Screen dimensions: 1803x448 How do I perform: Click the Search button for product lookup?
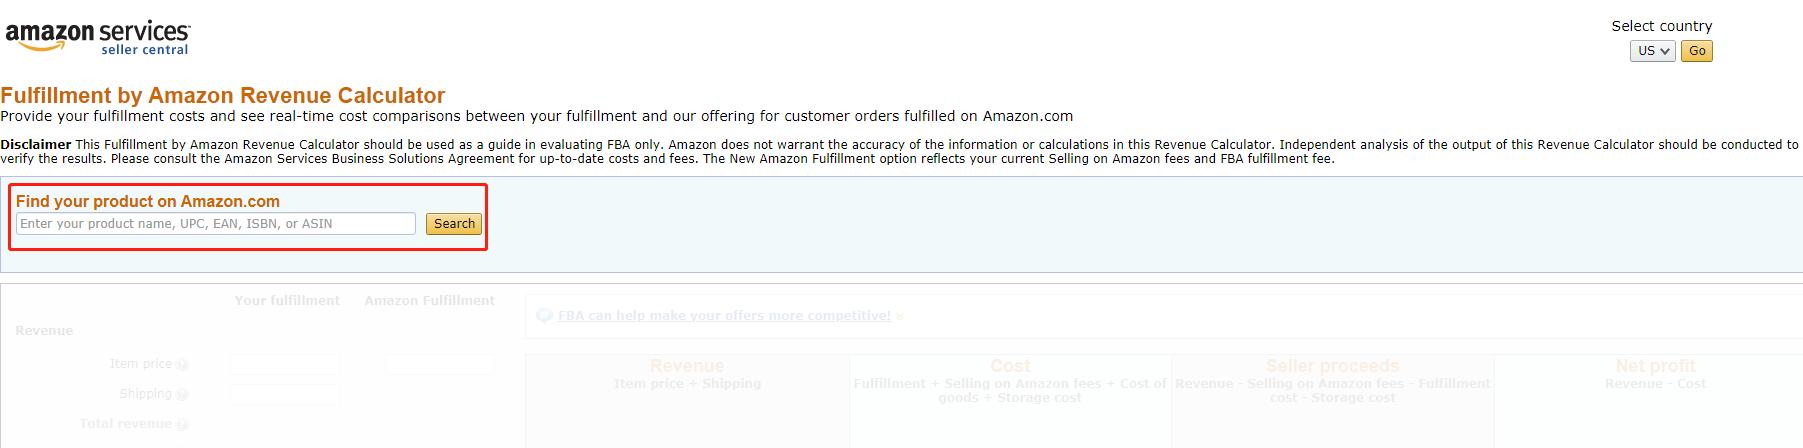[x=454, y=224]
